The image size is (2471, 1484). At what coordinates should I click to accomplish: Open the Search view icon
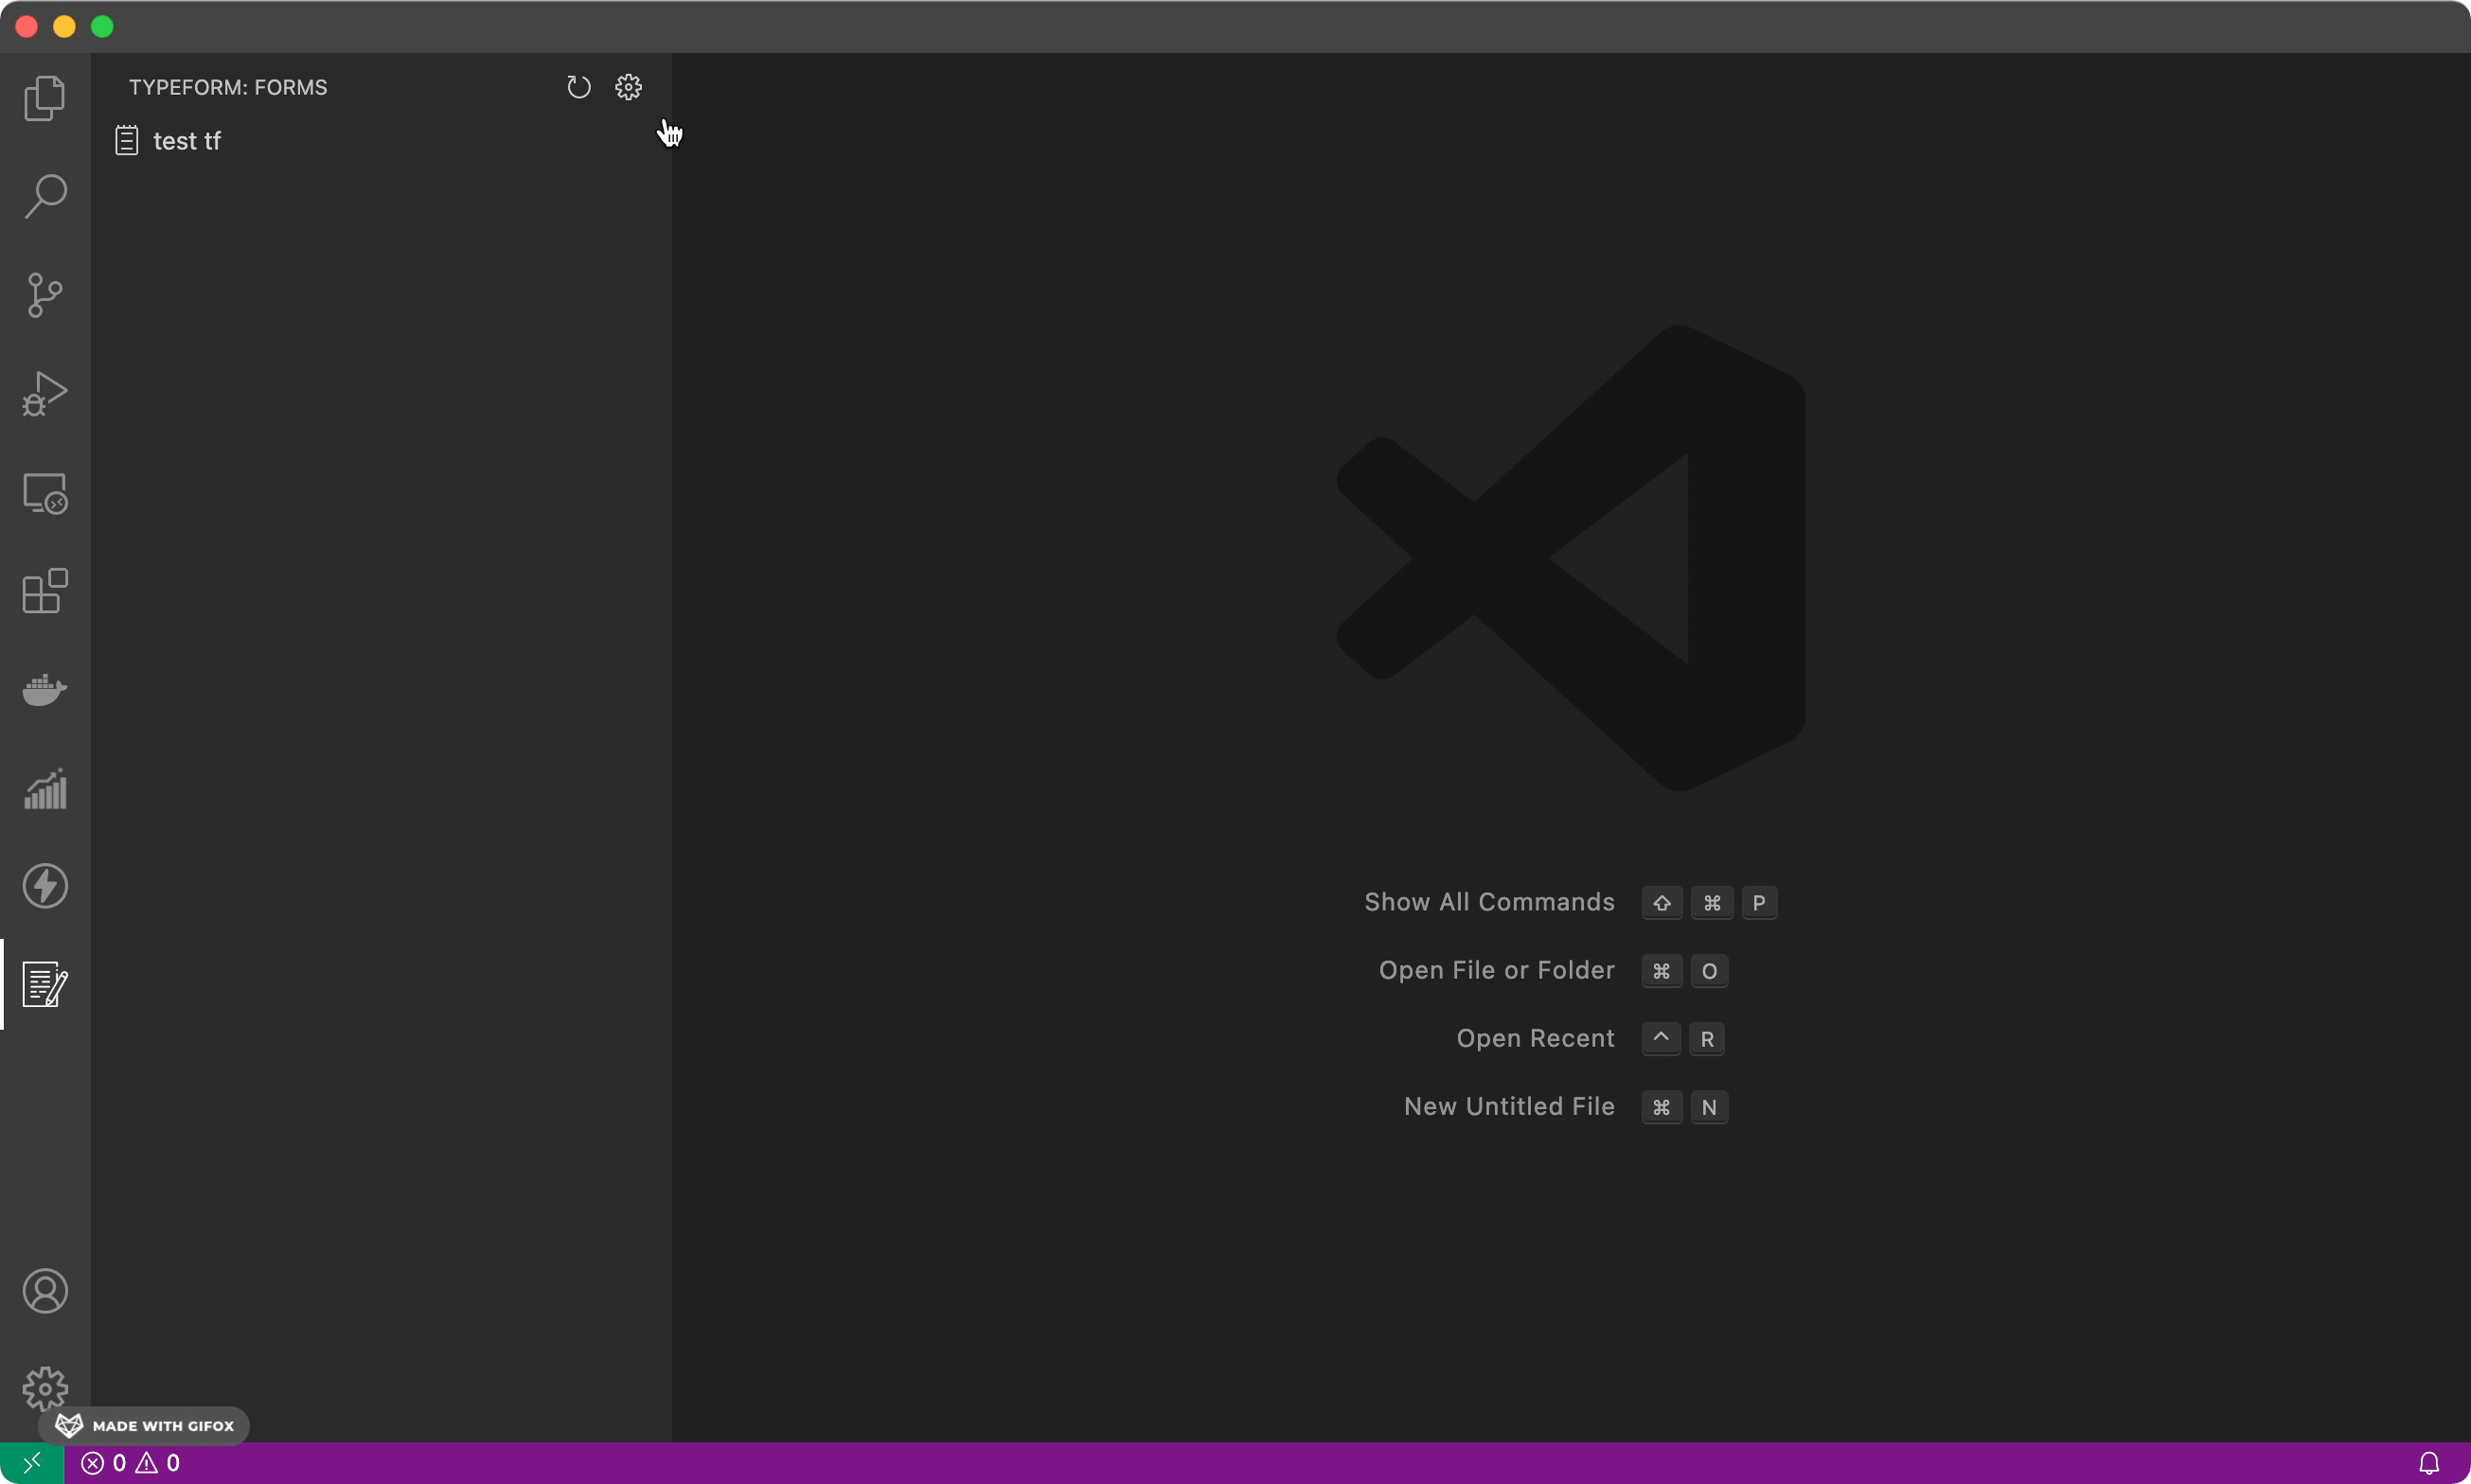[x=45, y=196]
